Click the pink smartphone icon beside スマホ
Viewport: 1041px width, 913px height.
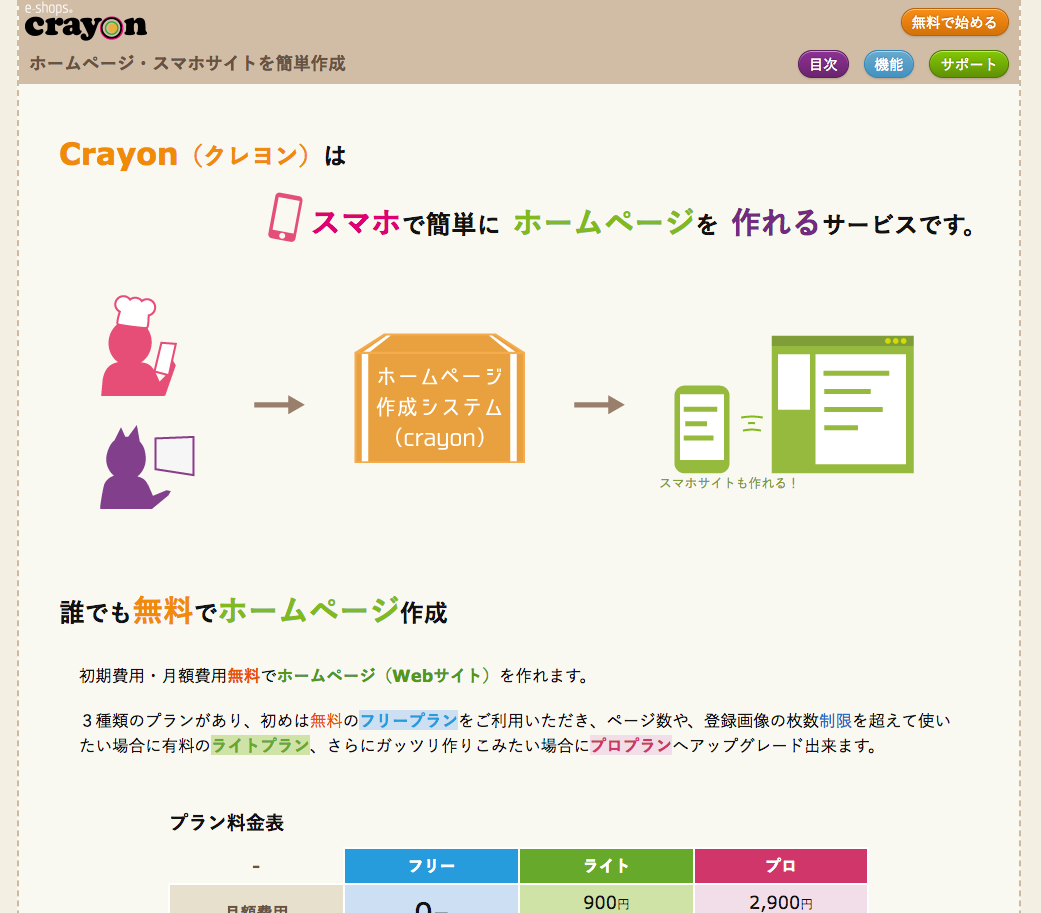(x=285, y=217)
